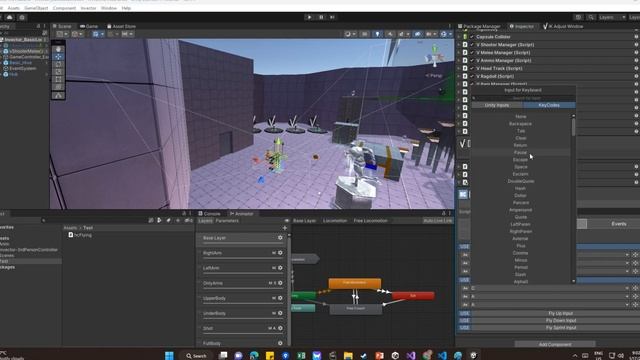Choose Backspace in the KeyCodes list
The image size is (640, 360).
click(x=520, y=124)
